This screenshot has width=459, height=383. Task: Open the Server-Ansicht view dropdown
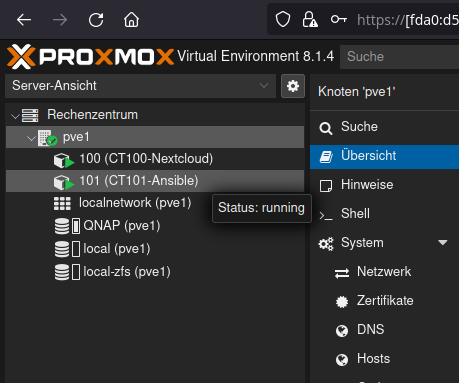(x=140, y=86)
